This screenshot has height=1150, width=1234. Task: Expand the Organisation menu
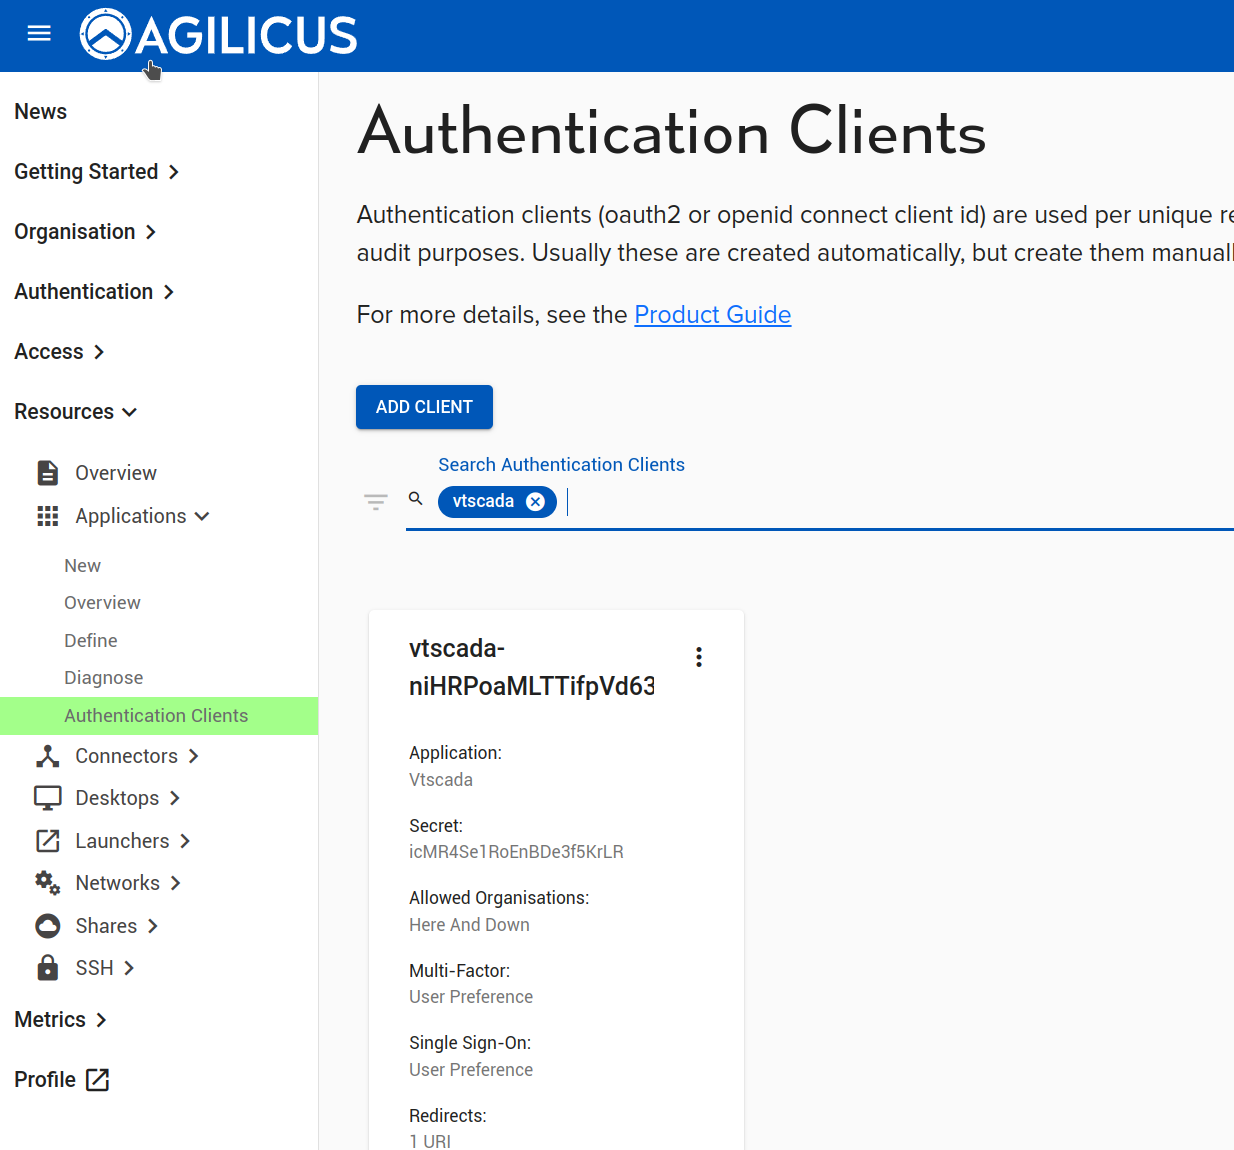(85, 232)
